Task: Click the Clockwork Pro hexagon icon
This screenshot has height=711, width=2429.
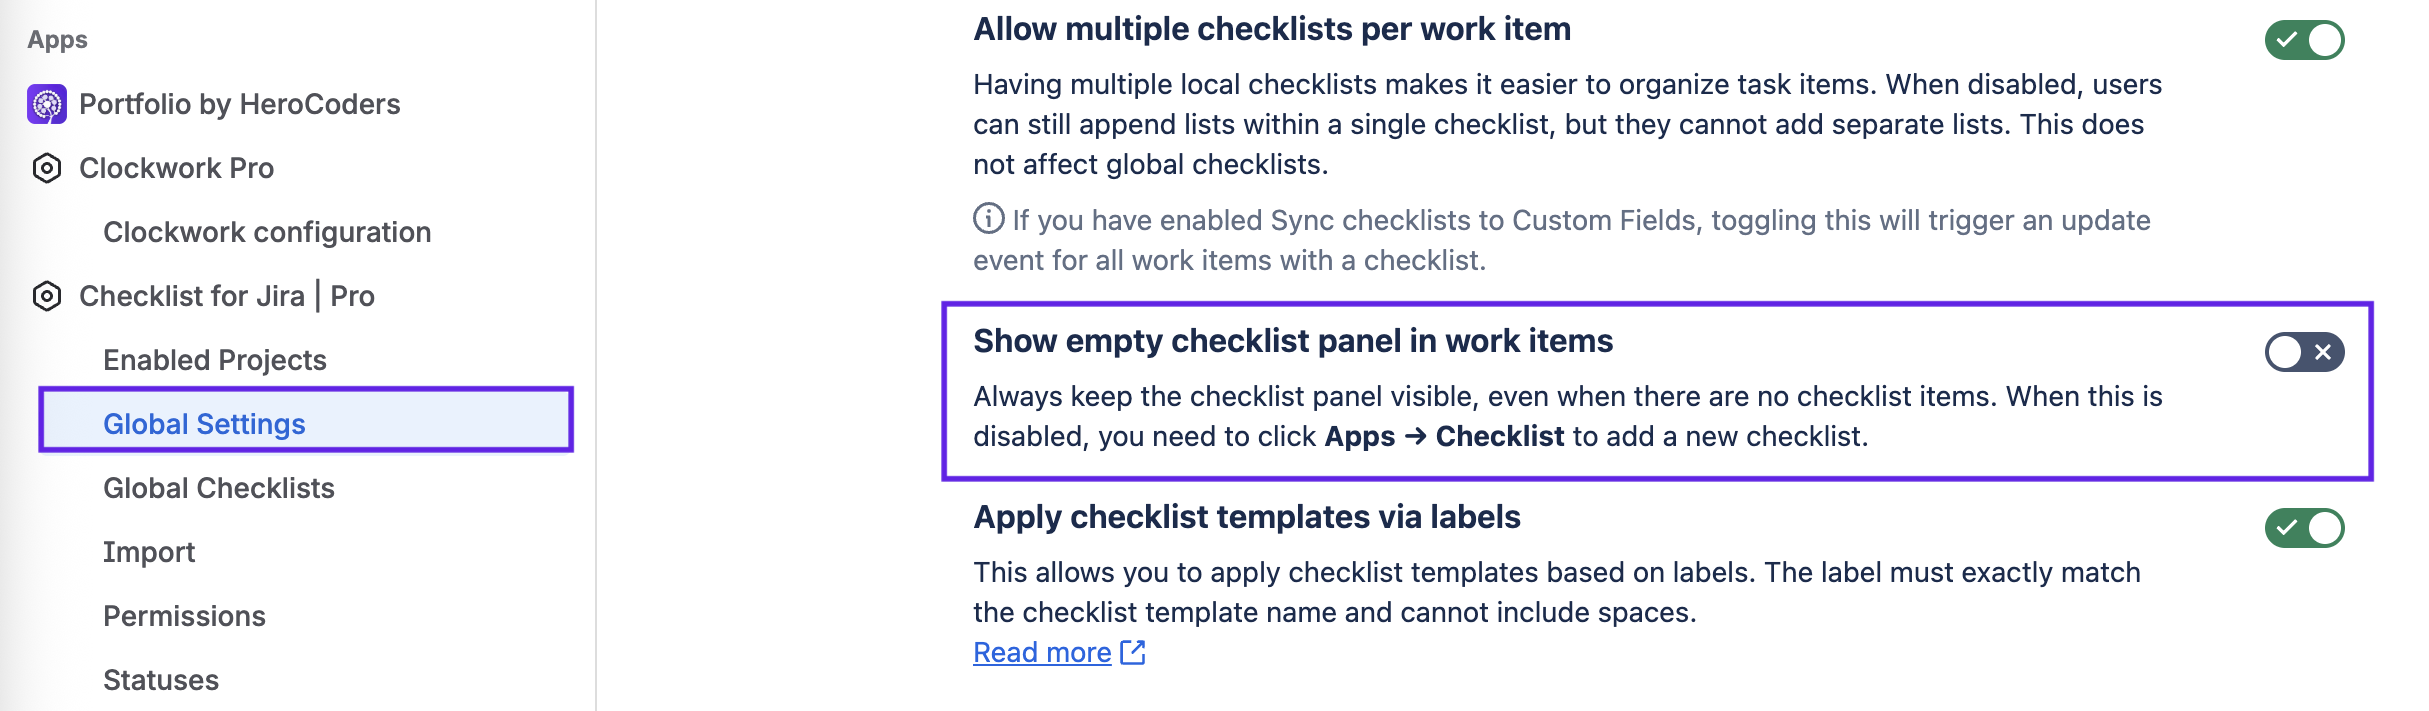Action: [x=47, y=168]
